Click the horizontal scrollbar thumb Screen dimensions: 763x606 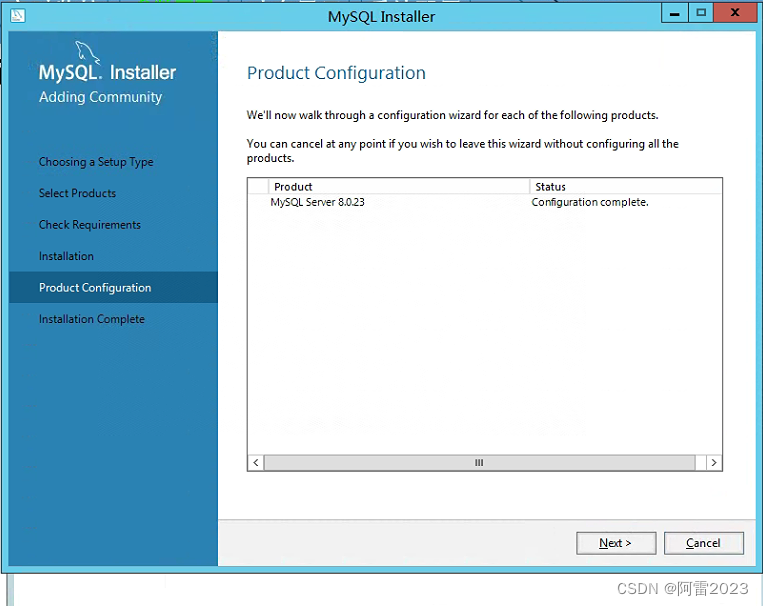(x=479, y=462)
